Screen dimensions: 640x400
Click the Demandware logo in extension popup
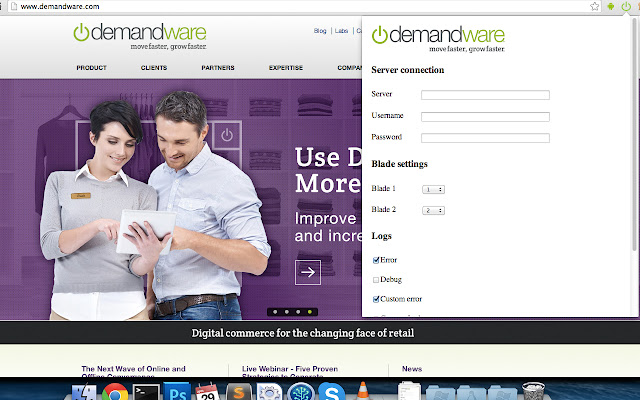click(438, 39)
